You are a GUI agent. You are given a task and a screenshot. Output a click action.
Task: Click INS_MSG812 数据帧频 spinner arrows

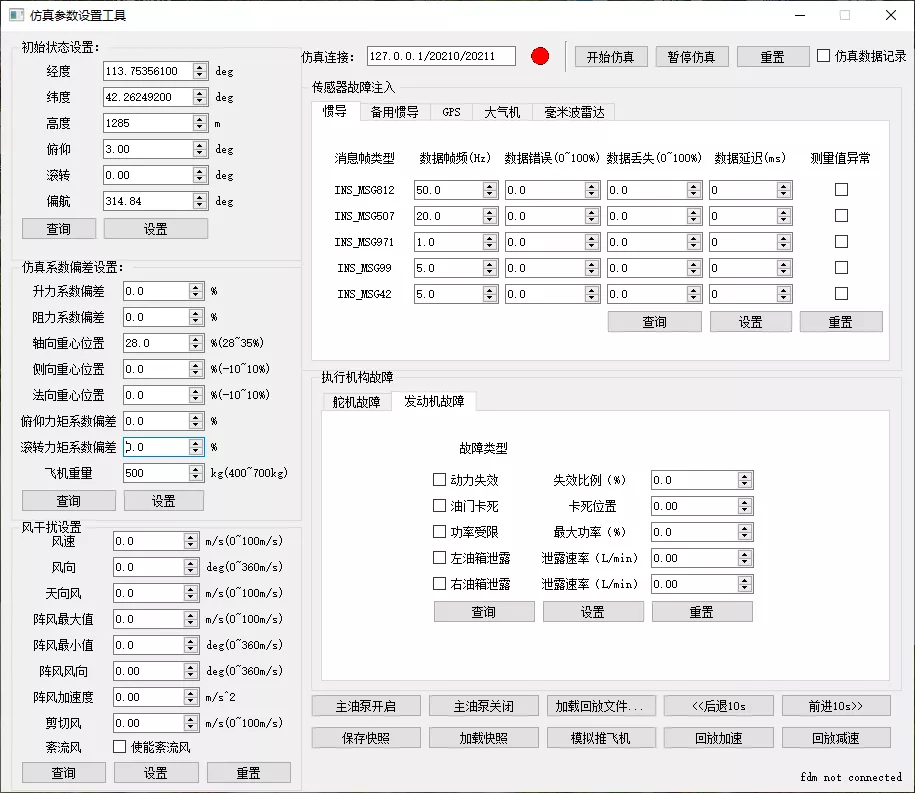click(490, 190)
